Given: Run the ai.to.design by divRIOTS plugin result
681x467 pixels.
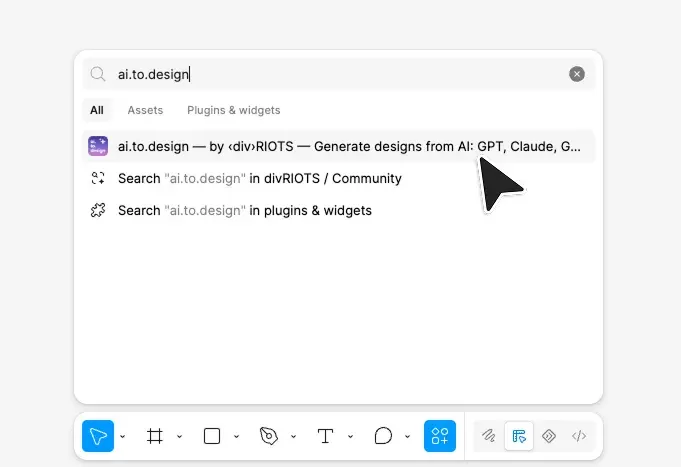Looking at the screenshot, I should coord(339,146).
